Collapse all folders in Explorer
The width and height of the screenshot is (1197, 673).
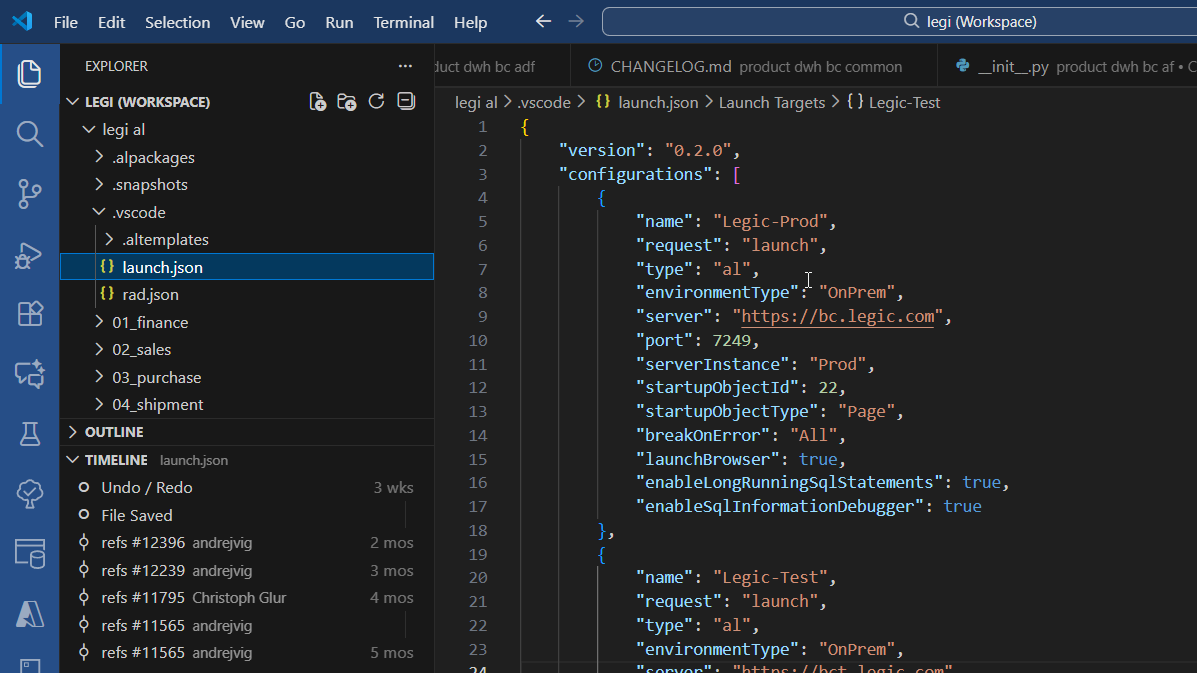click(406, 101)
